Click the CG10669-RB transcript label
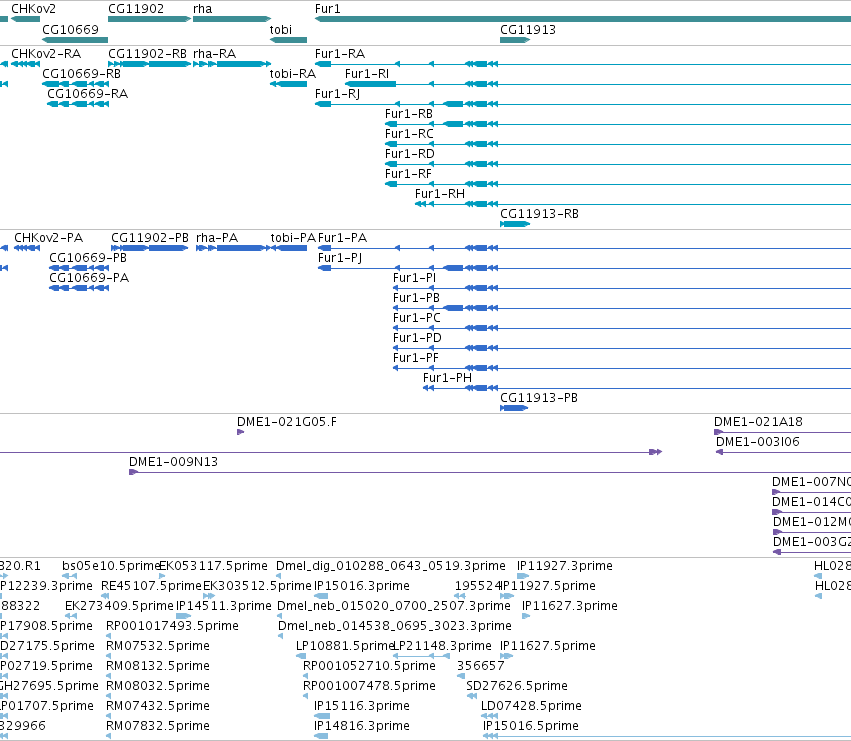 click(81, 73)
